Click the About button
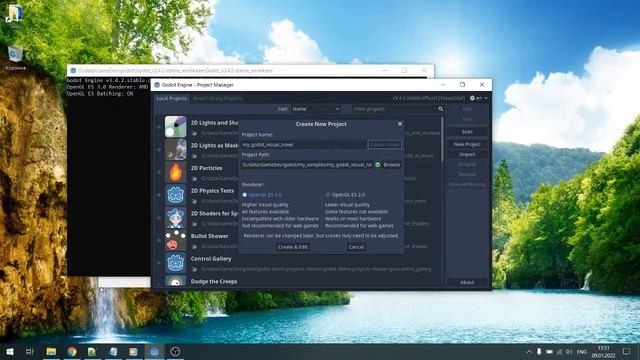The height and width of the screenshot is (360, 640). pos(467,282)
